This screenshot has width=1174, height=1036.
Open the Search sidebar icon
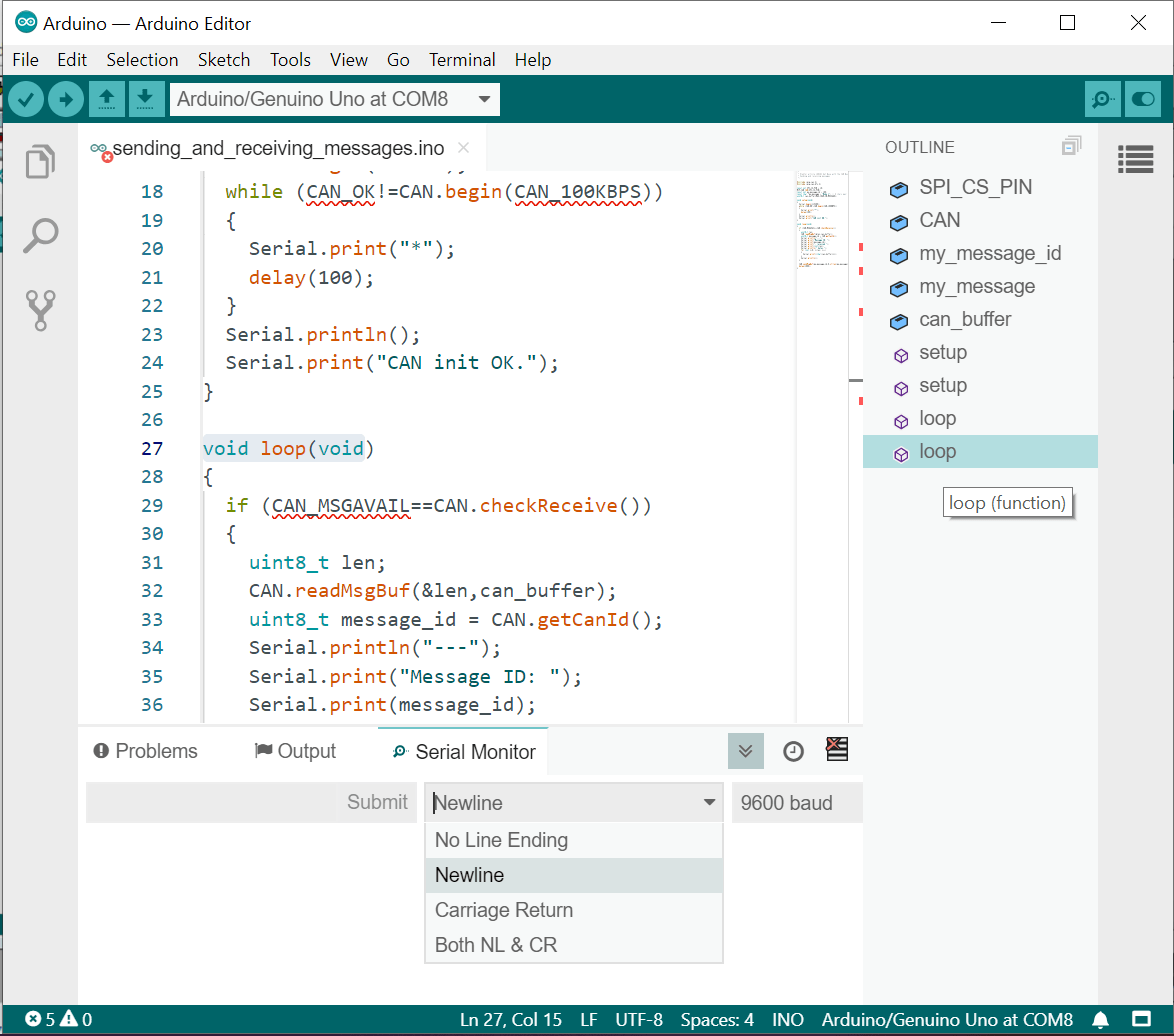[40, 235]
